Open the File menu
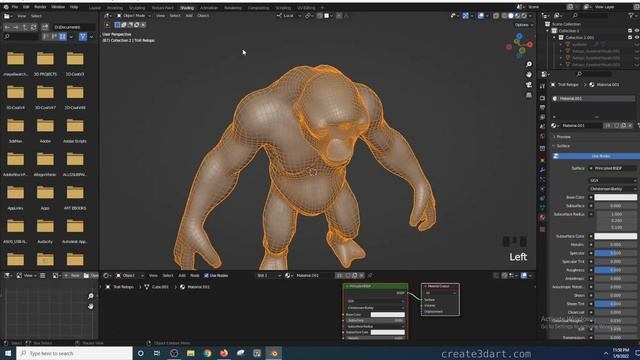640x360 pixels. [x=15, y=7]
